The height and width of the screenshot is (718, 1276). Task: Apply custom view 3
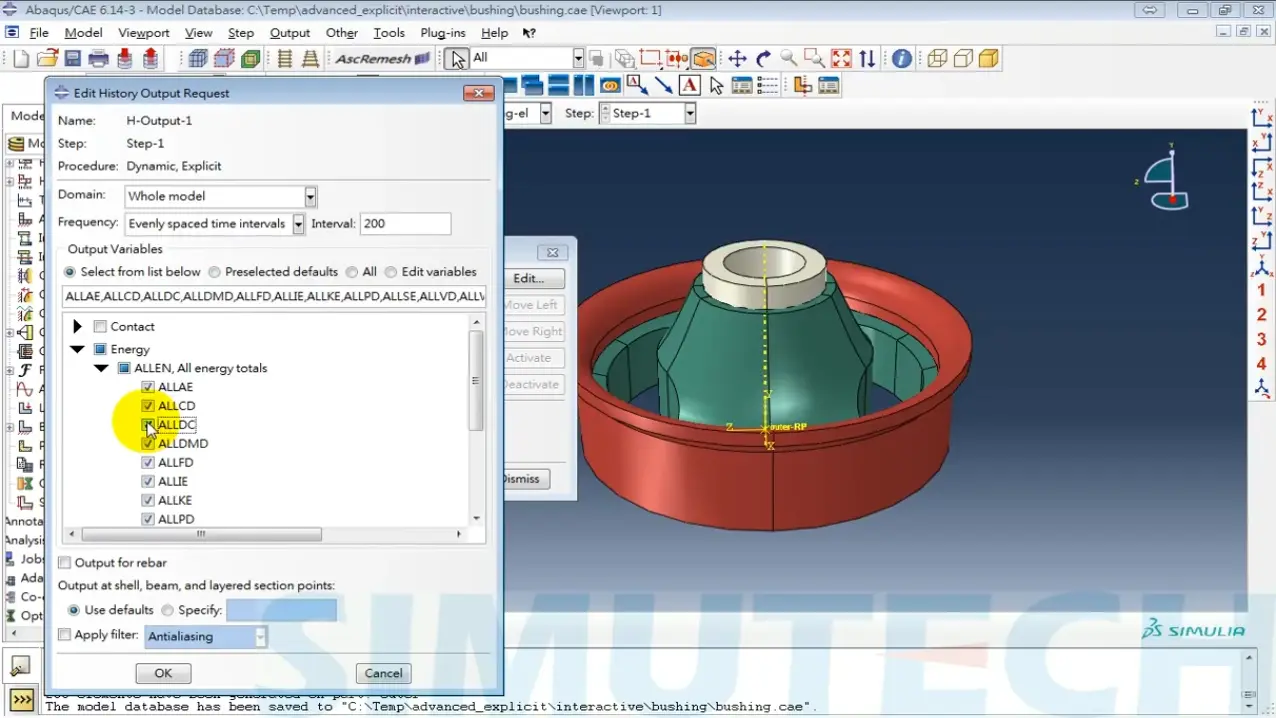[1262, 339]
